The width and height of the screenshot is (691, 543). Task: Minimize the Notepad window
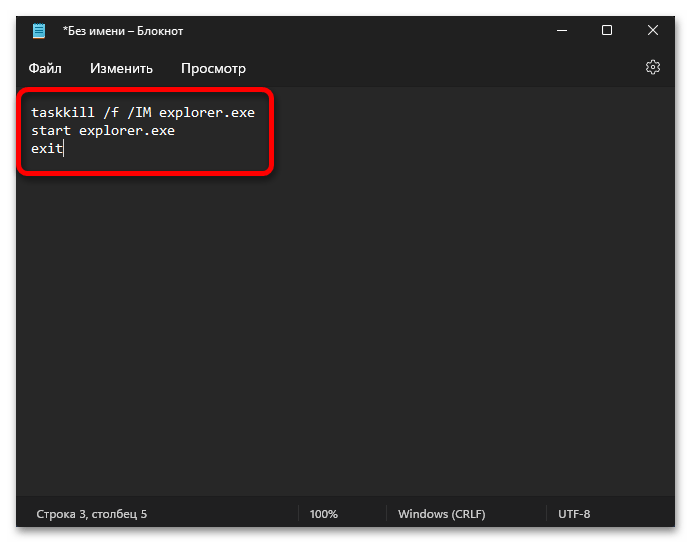(562, 30)
